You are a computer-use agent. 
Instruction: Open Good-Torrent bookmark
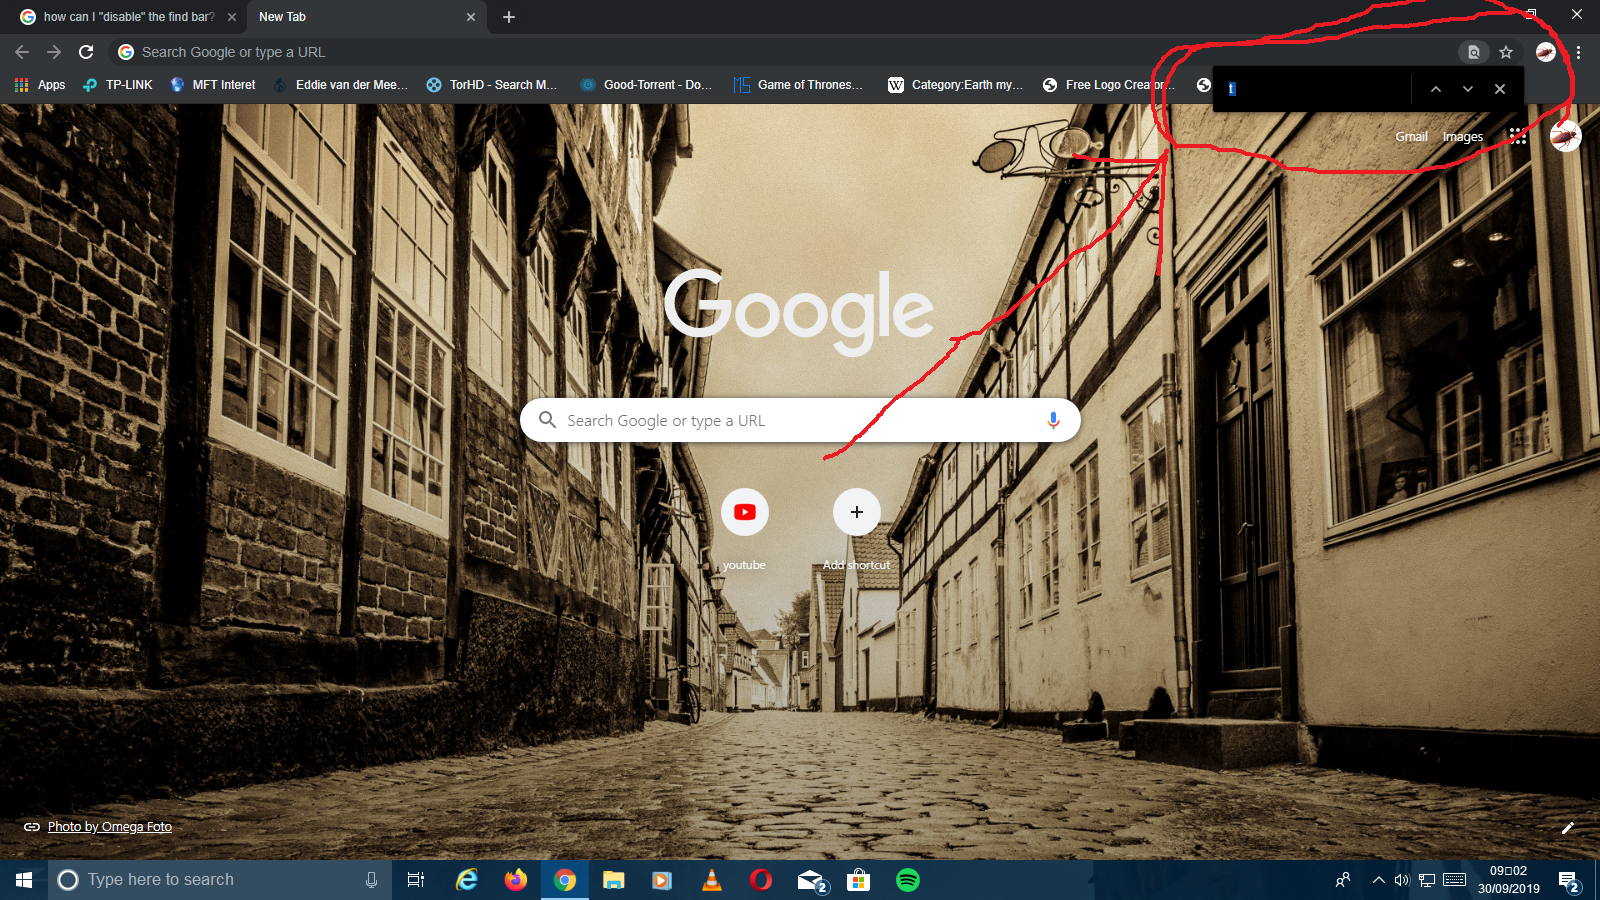pos(647,85)
